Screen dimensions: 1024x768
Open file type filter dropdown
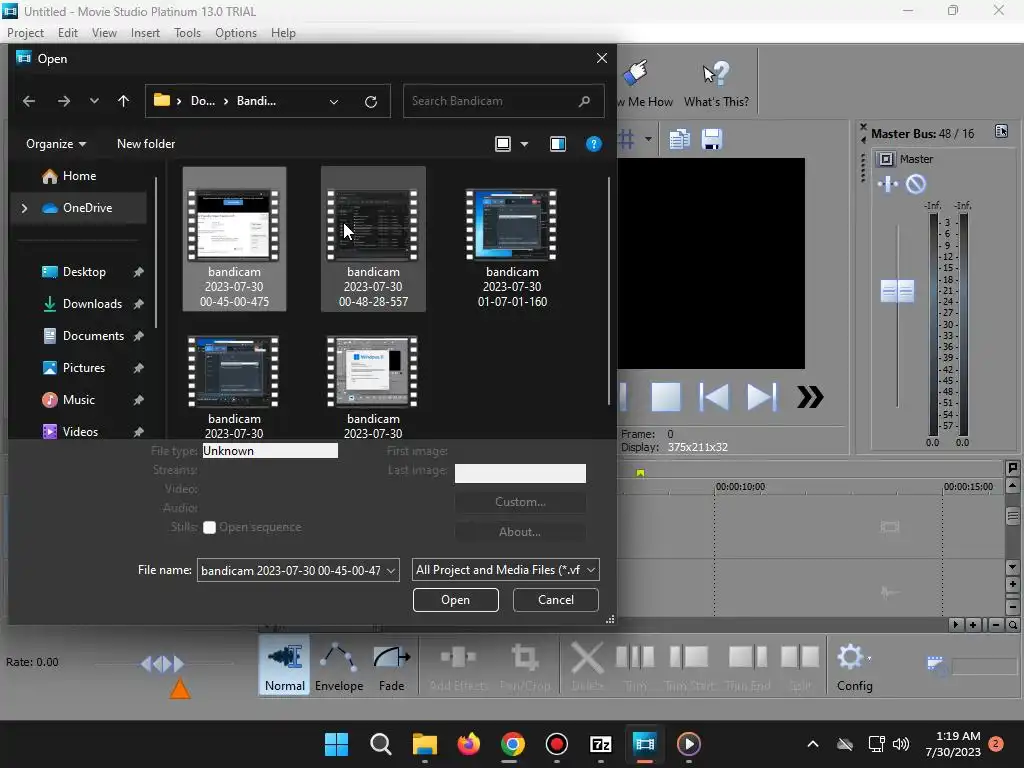pyautogui.click(x=590, y=570)
